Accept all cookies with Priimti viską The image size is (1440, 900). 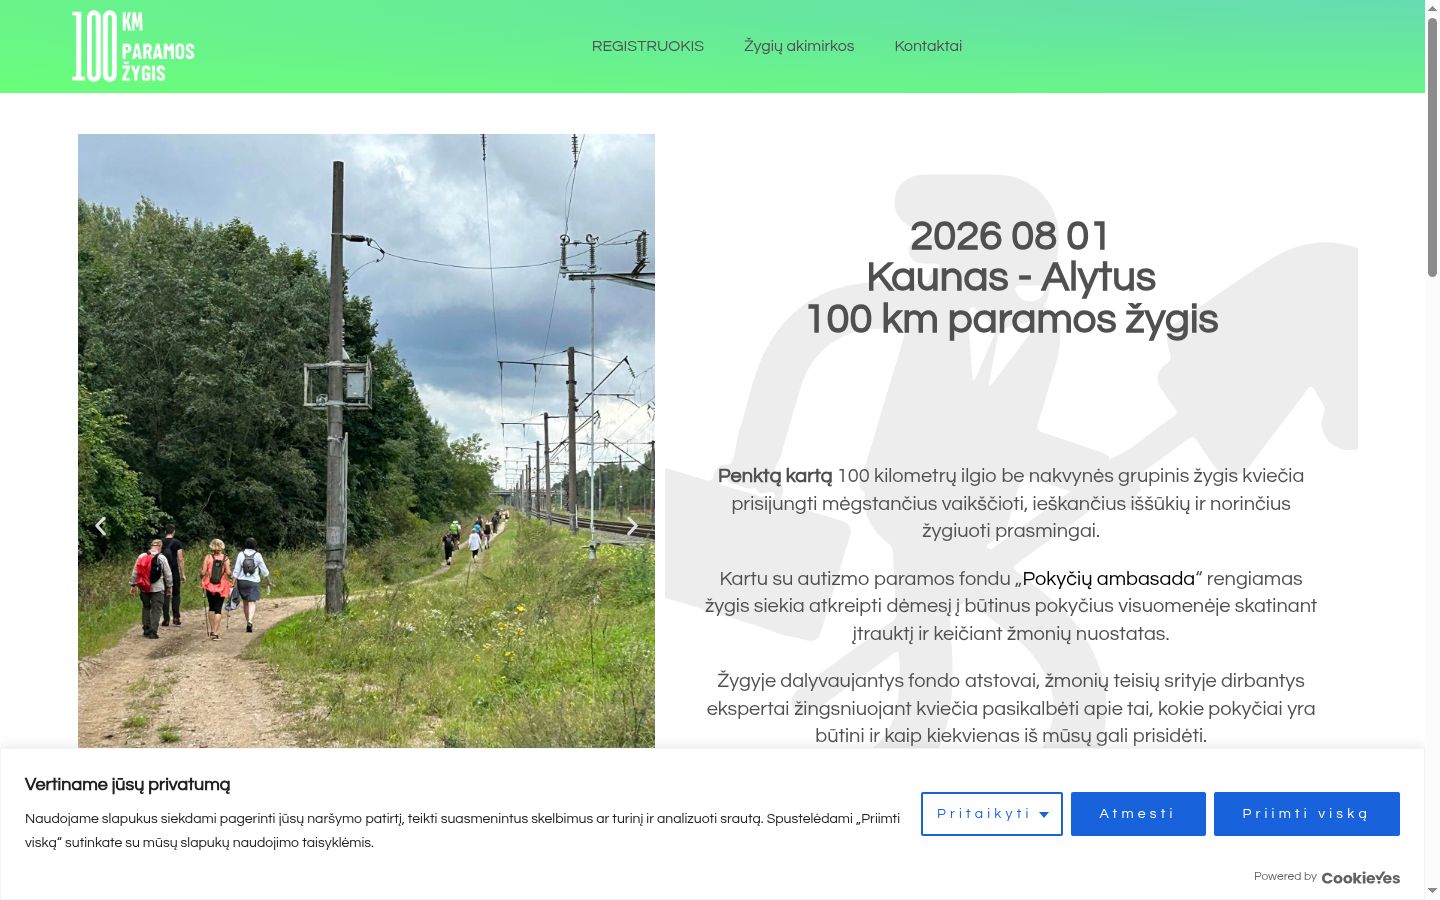coord(1307,814)
